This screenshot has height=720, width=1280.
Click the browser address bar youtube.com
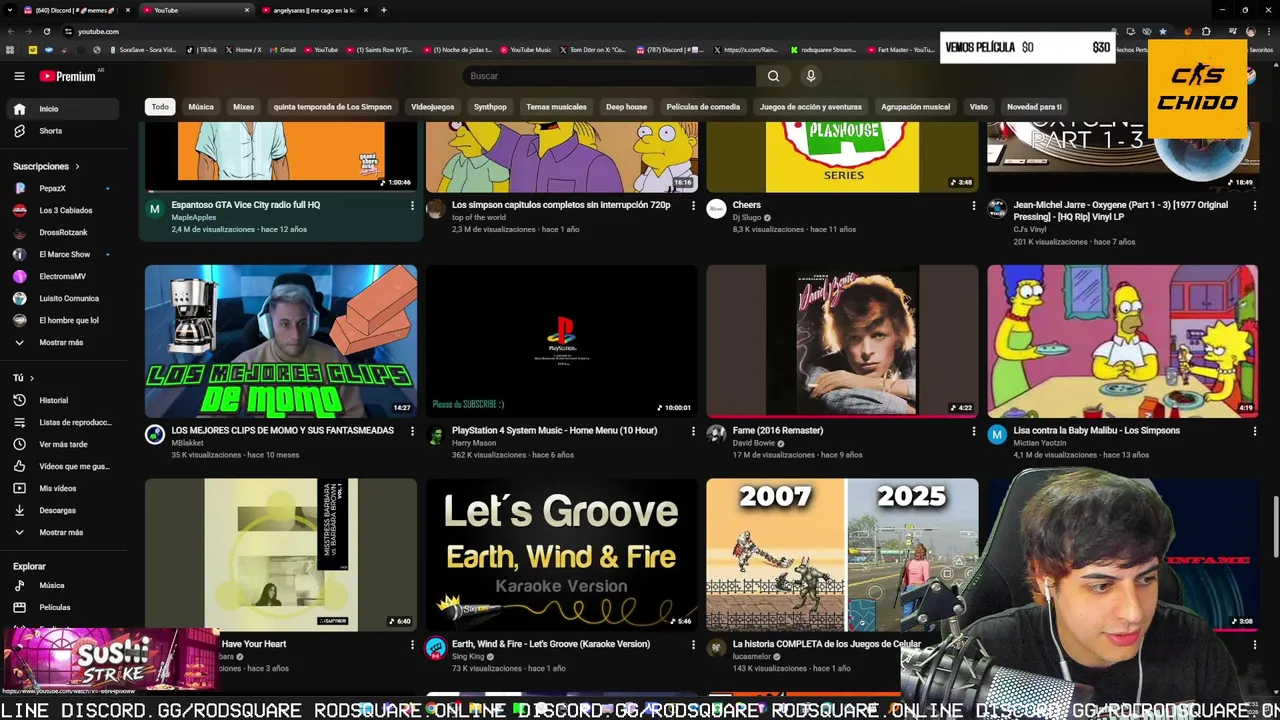click(98, 31)
